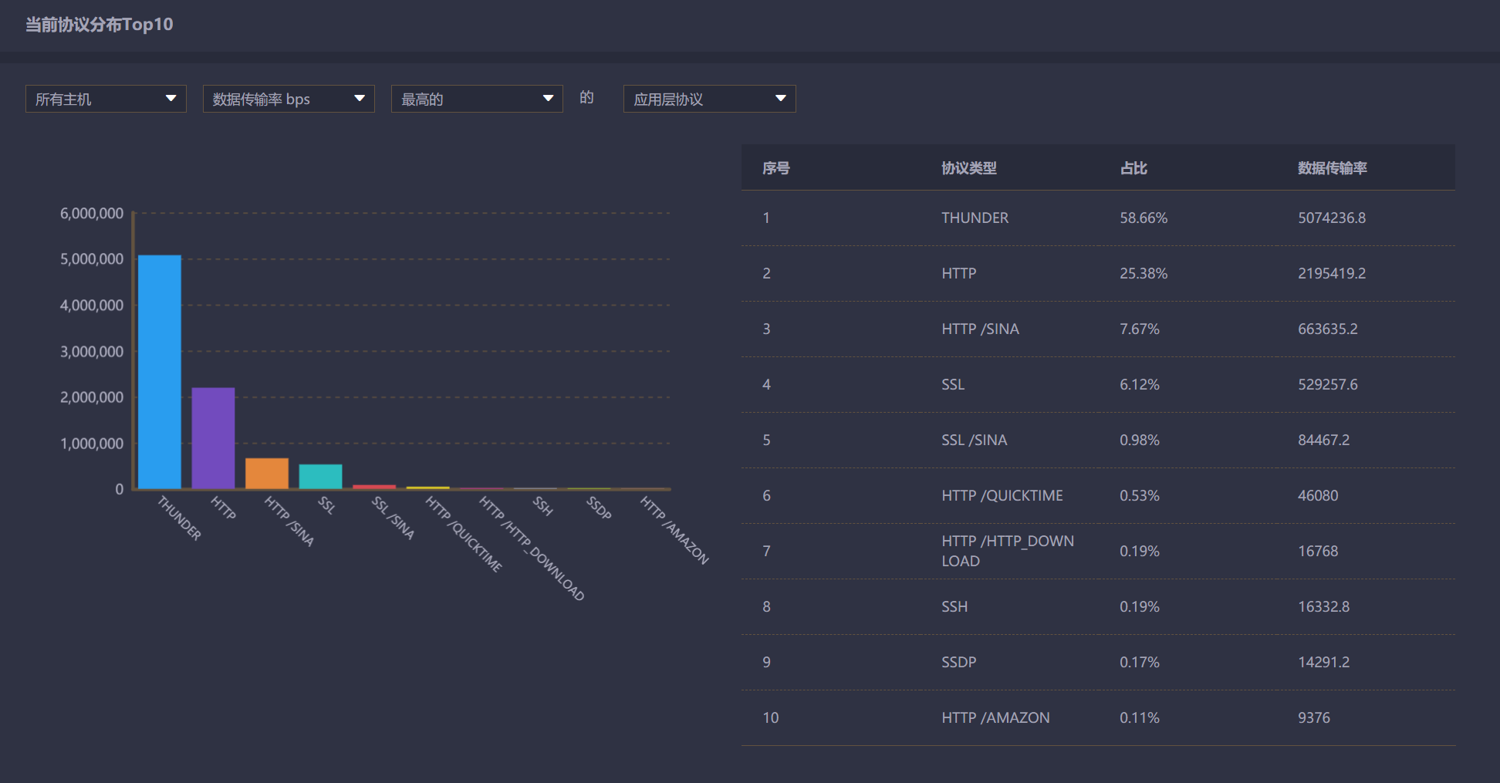1500x783 pixels.
Task: Select THUNDER protocol cell in table
Action: pyautogui.click(x=975, y=218)
